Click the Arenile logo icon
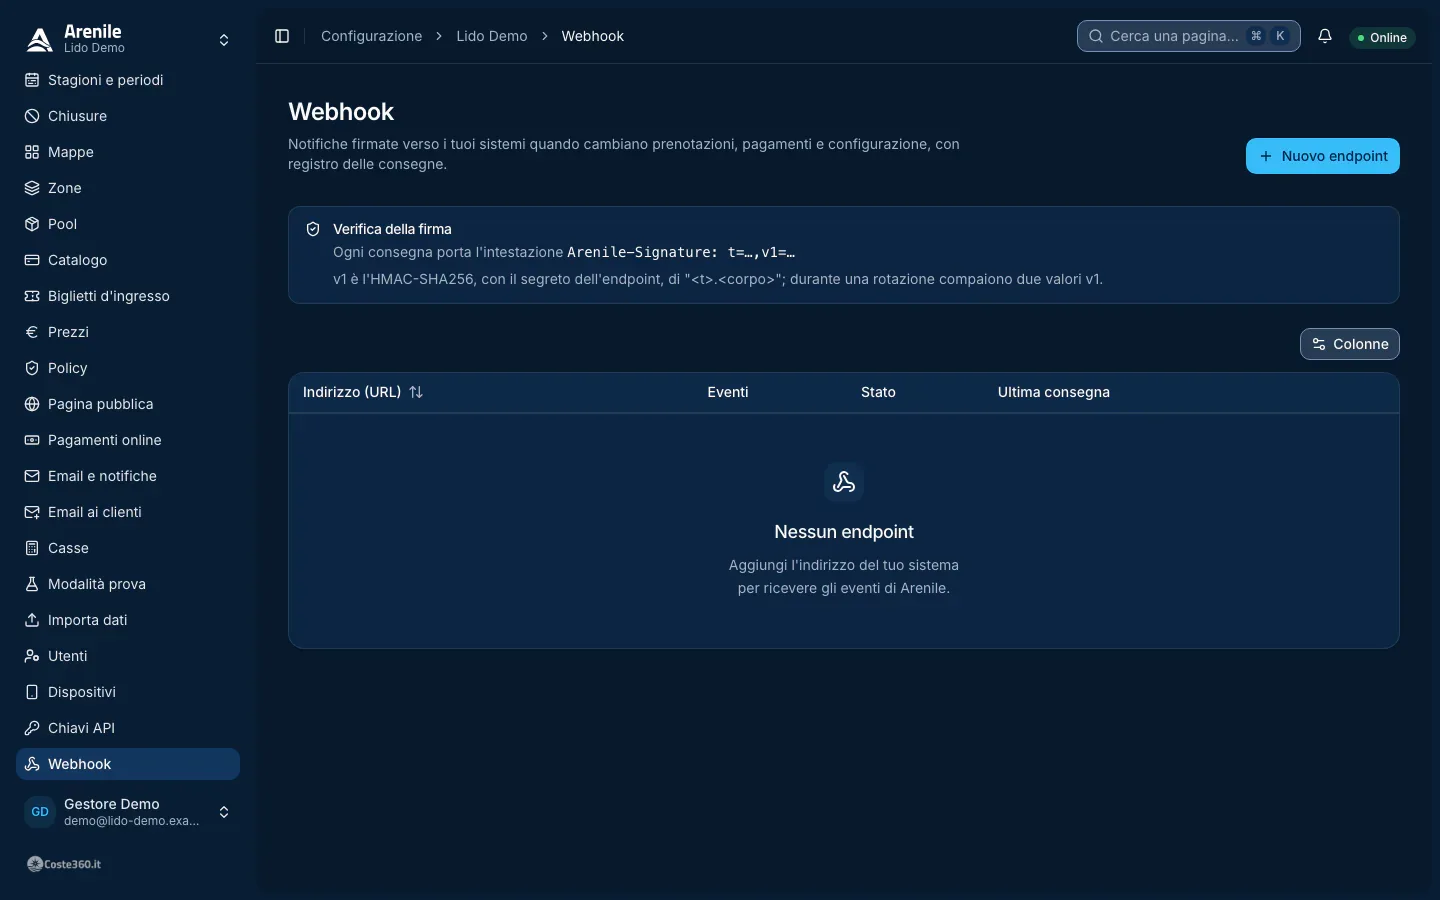1440x900 pixels. [39, 40]
